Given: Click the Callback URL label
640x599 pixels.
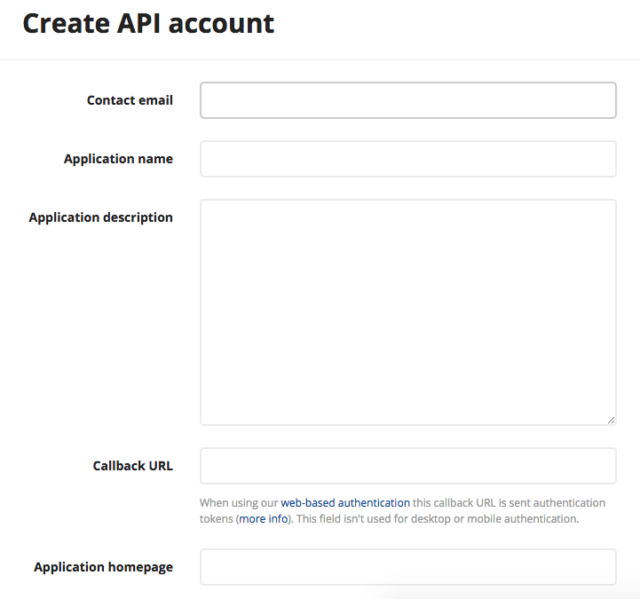Looking at the screenshot, I should [133, 466].
